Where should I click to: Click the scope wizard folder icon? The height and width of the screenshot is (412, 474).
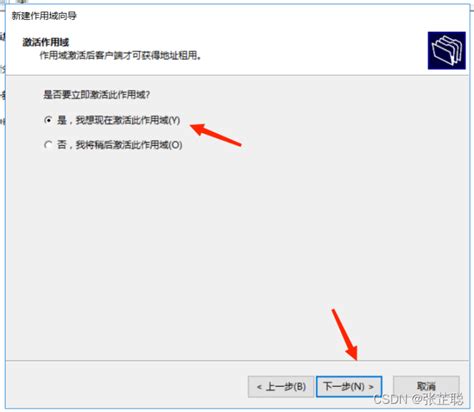point(447,51)
